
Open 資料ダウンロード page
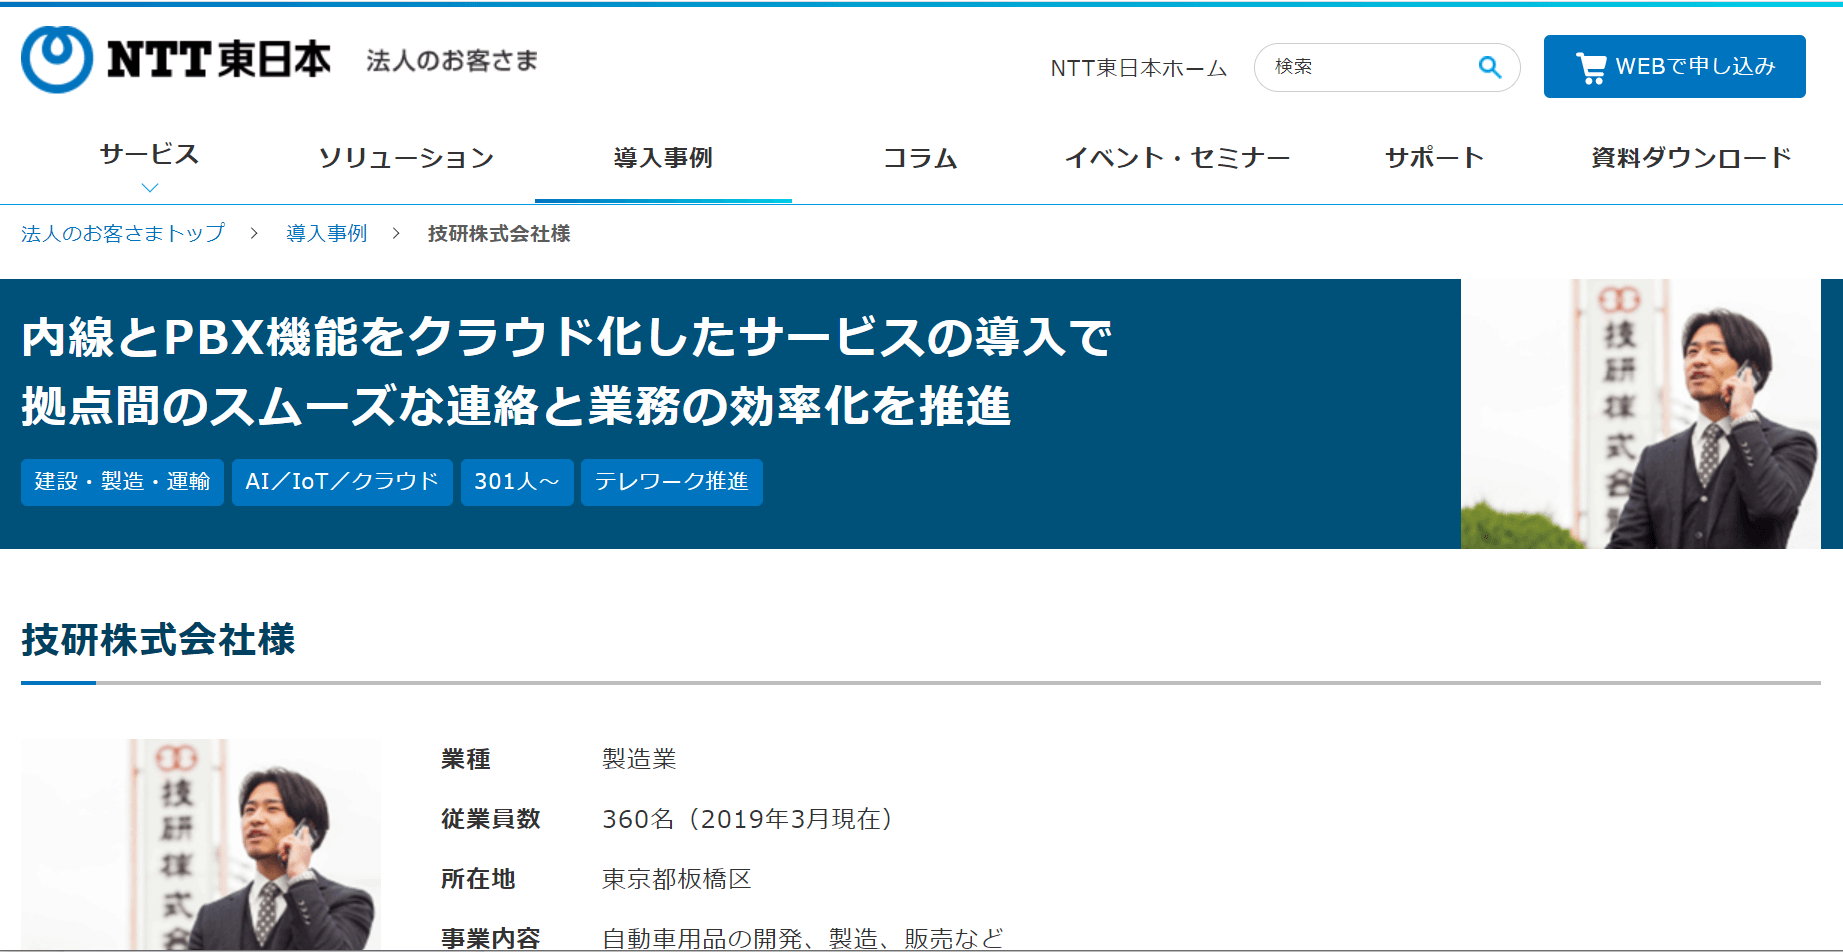(1691, 157)
